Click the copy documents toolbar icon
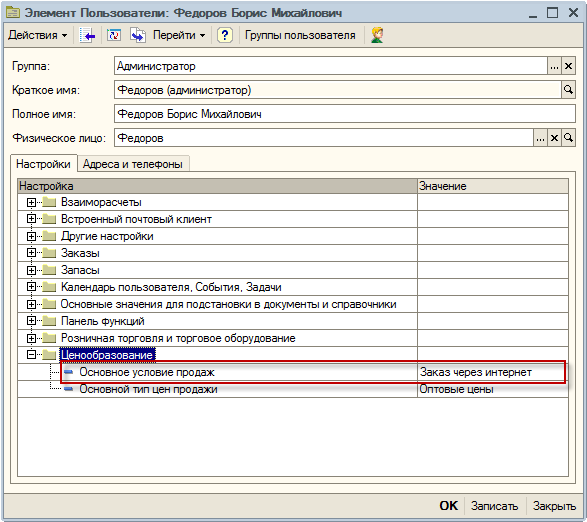The height and width of the screenshot is (522, 587). [x=138, y=36]
